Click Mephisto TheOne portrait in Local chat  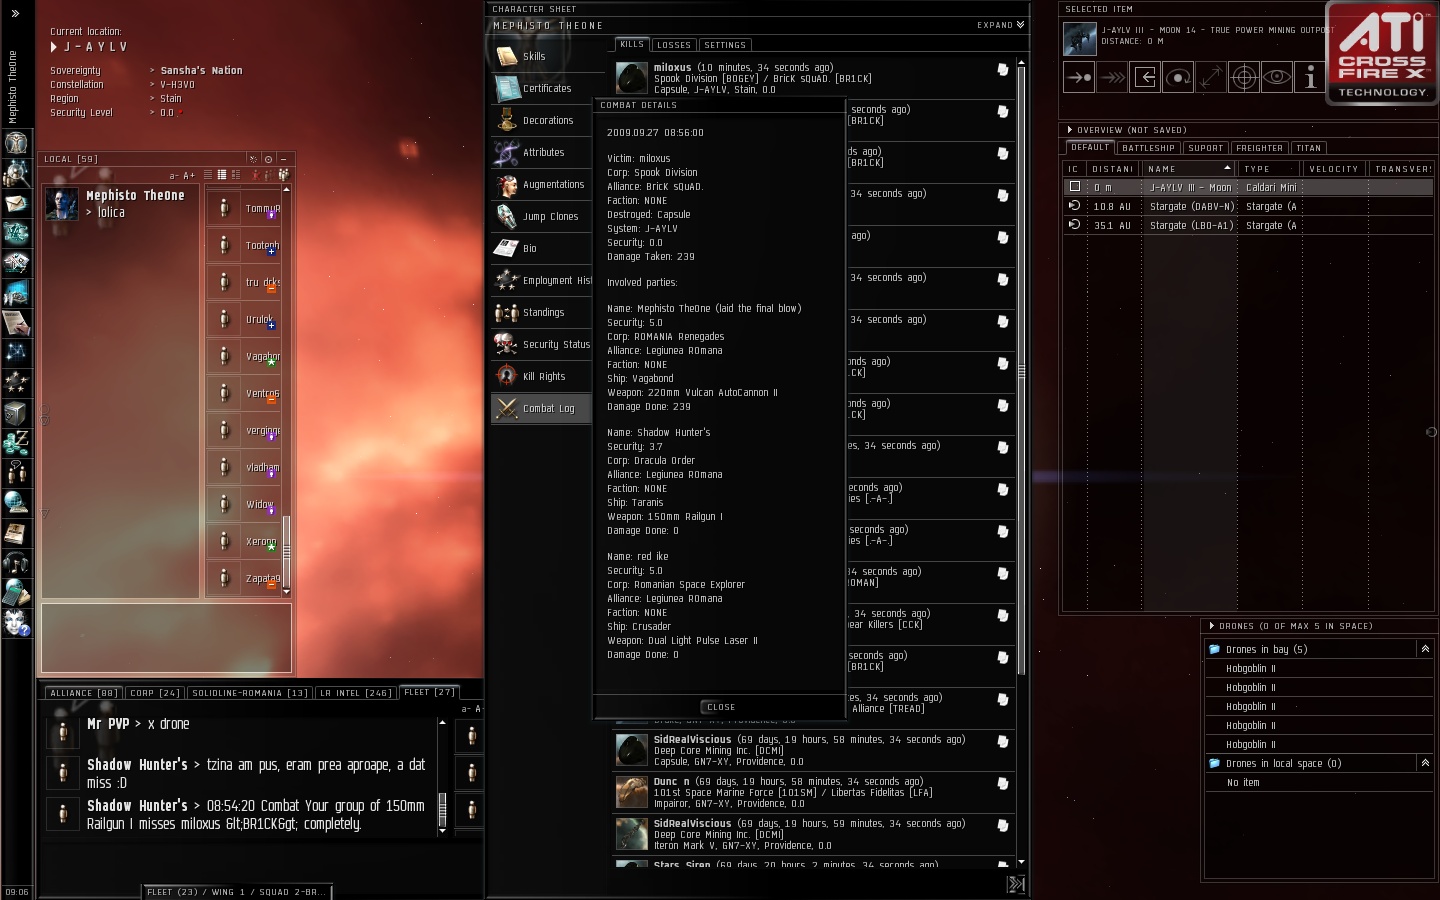(x=62, y=204)
